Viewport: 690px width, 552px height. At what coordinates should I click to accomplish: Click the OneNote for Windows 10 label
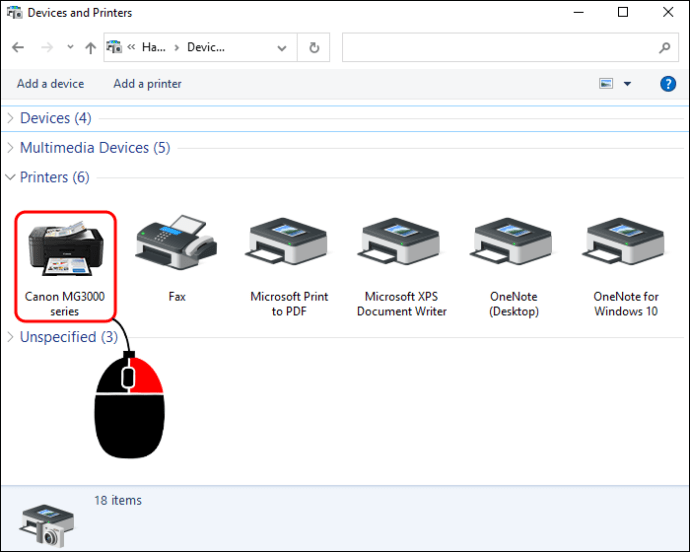(x=626, y=304)
